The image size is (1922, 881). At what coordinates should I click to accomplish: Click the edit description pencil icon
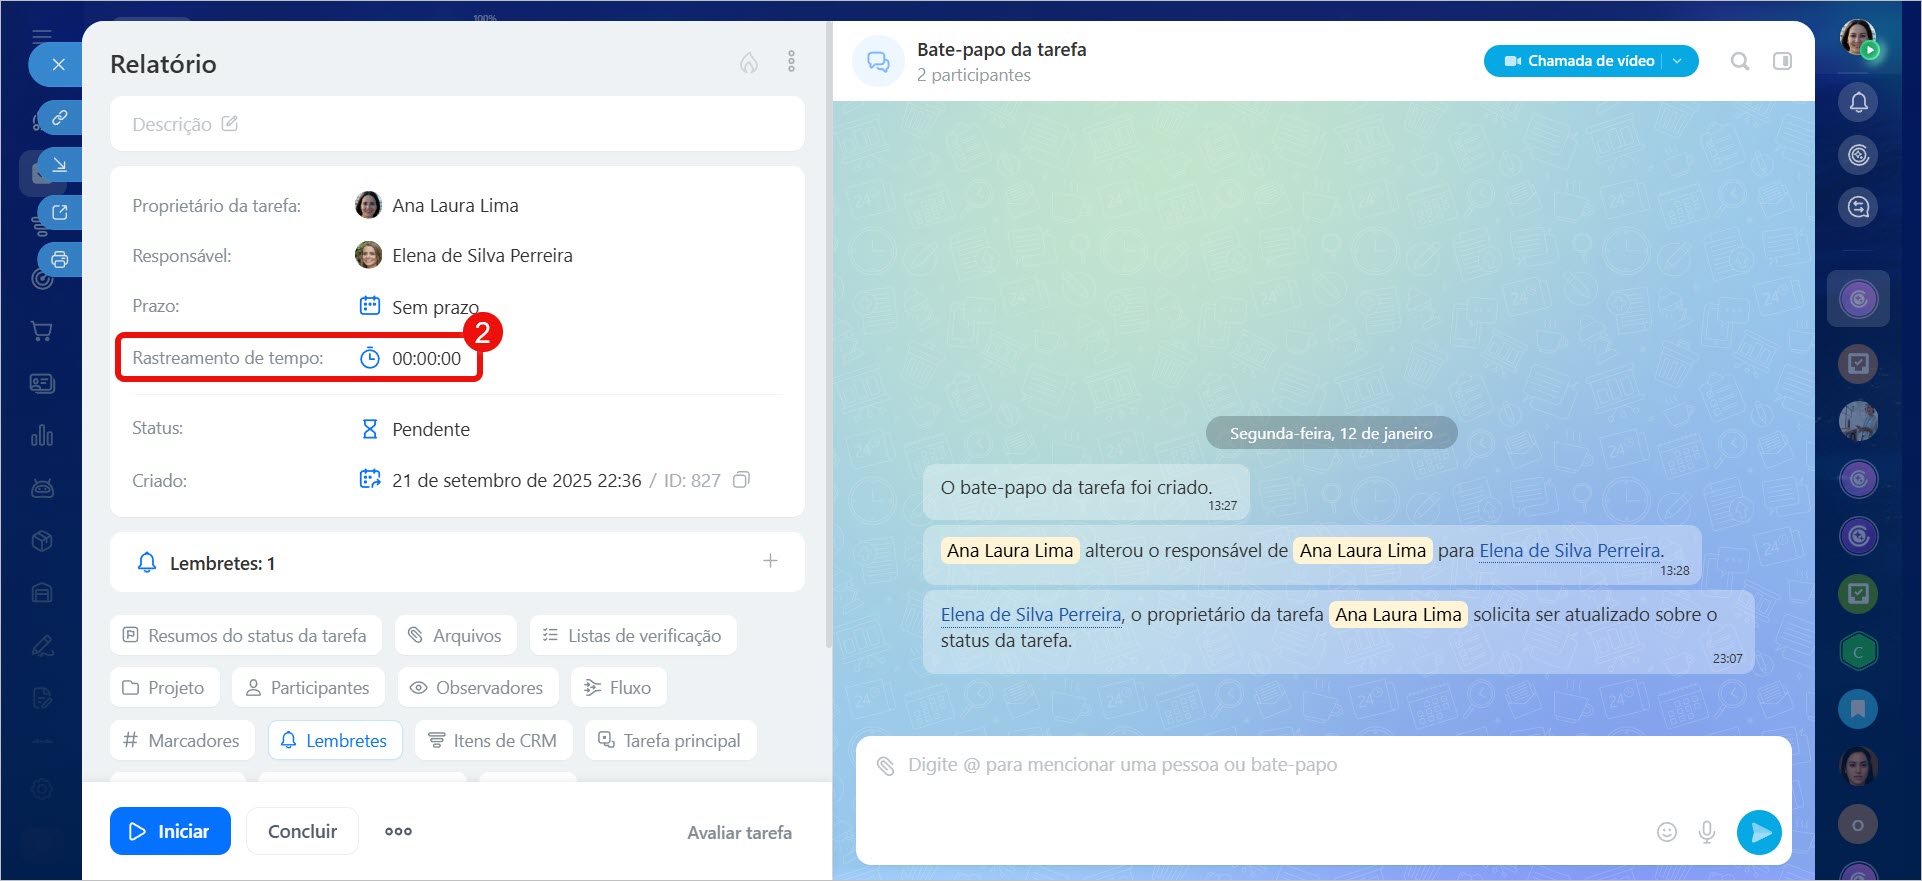coord(230,124)
